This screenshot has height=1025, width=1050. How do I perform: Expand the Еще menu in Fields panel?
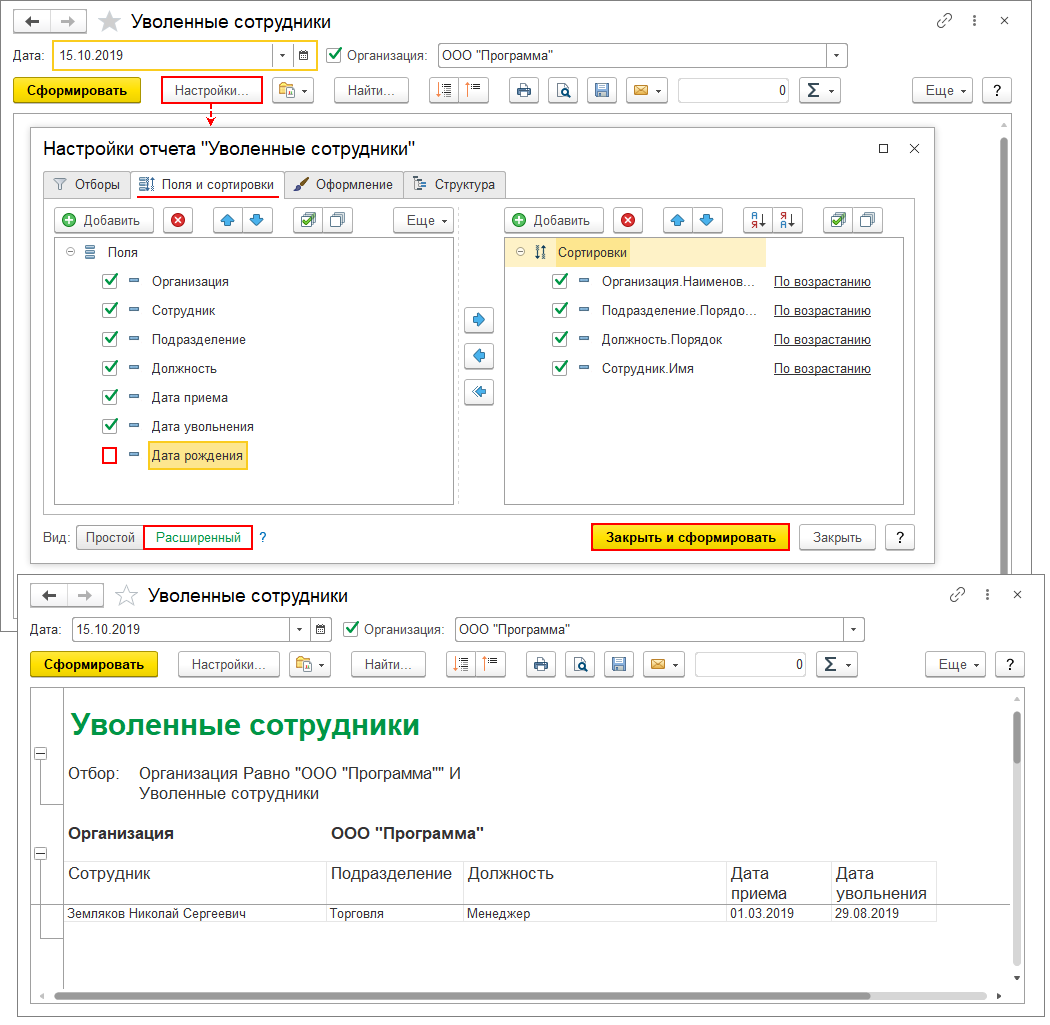pos(424,220)
